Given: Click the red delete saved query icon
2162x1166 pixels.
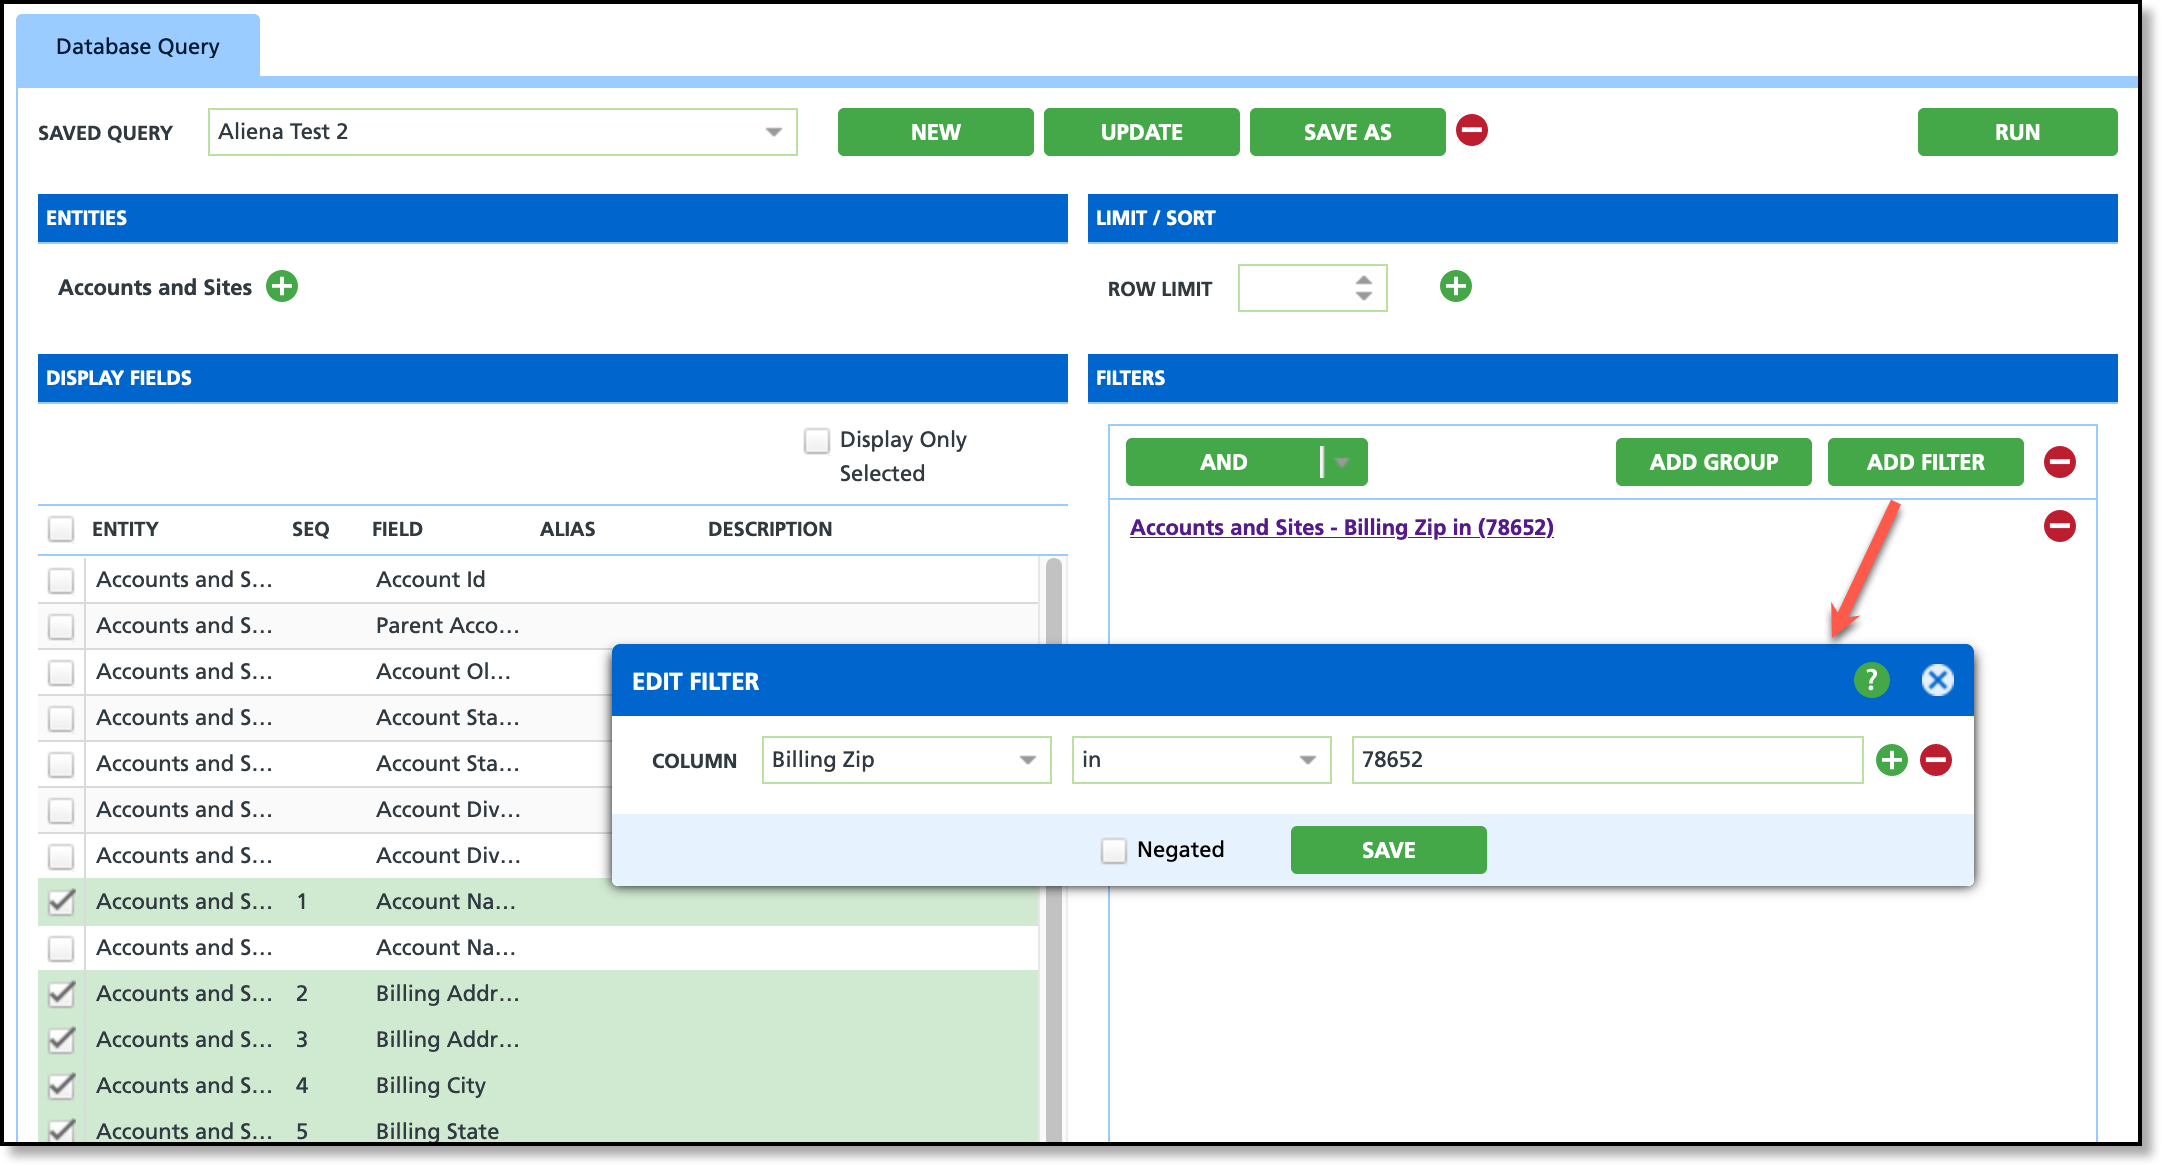Looking at the screenshot, I should 1471,131.
